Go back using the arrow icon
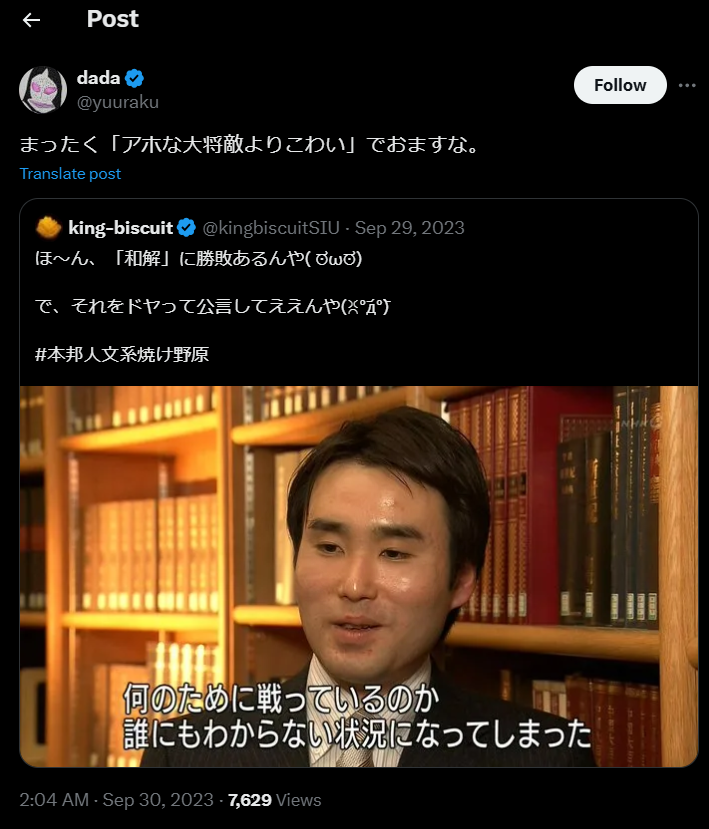709x829 pixels. point(31,20)
